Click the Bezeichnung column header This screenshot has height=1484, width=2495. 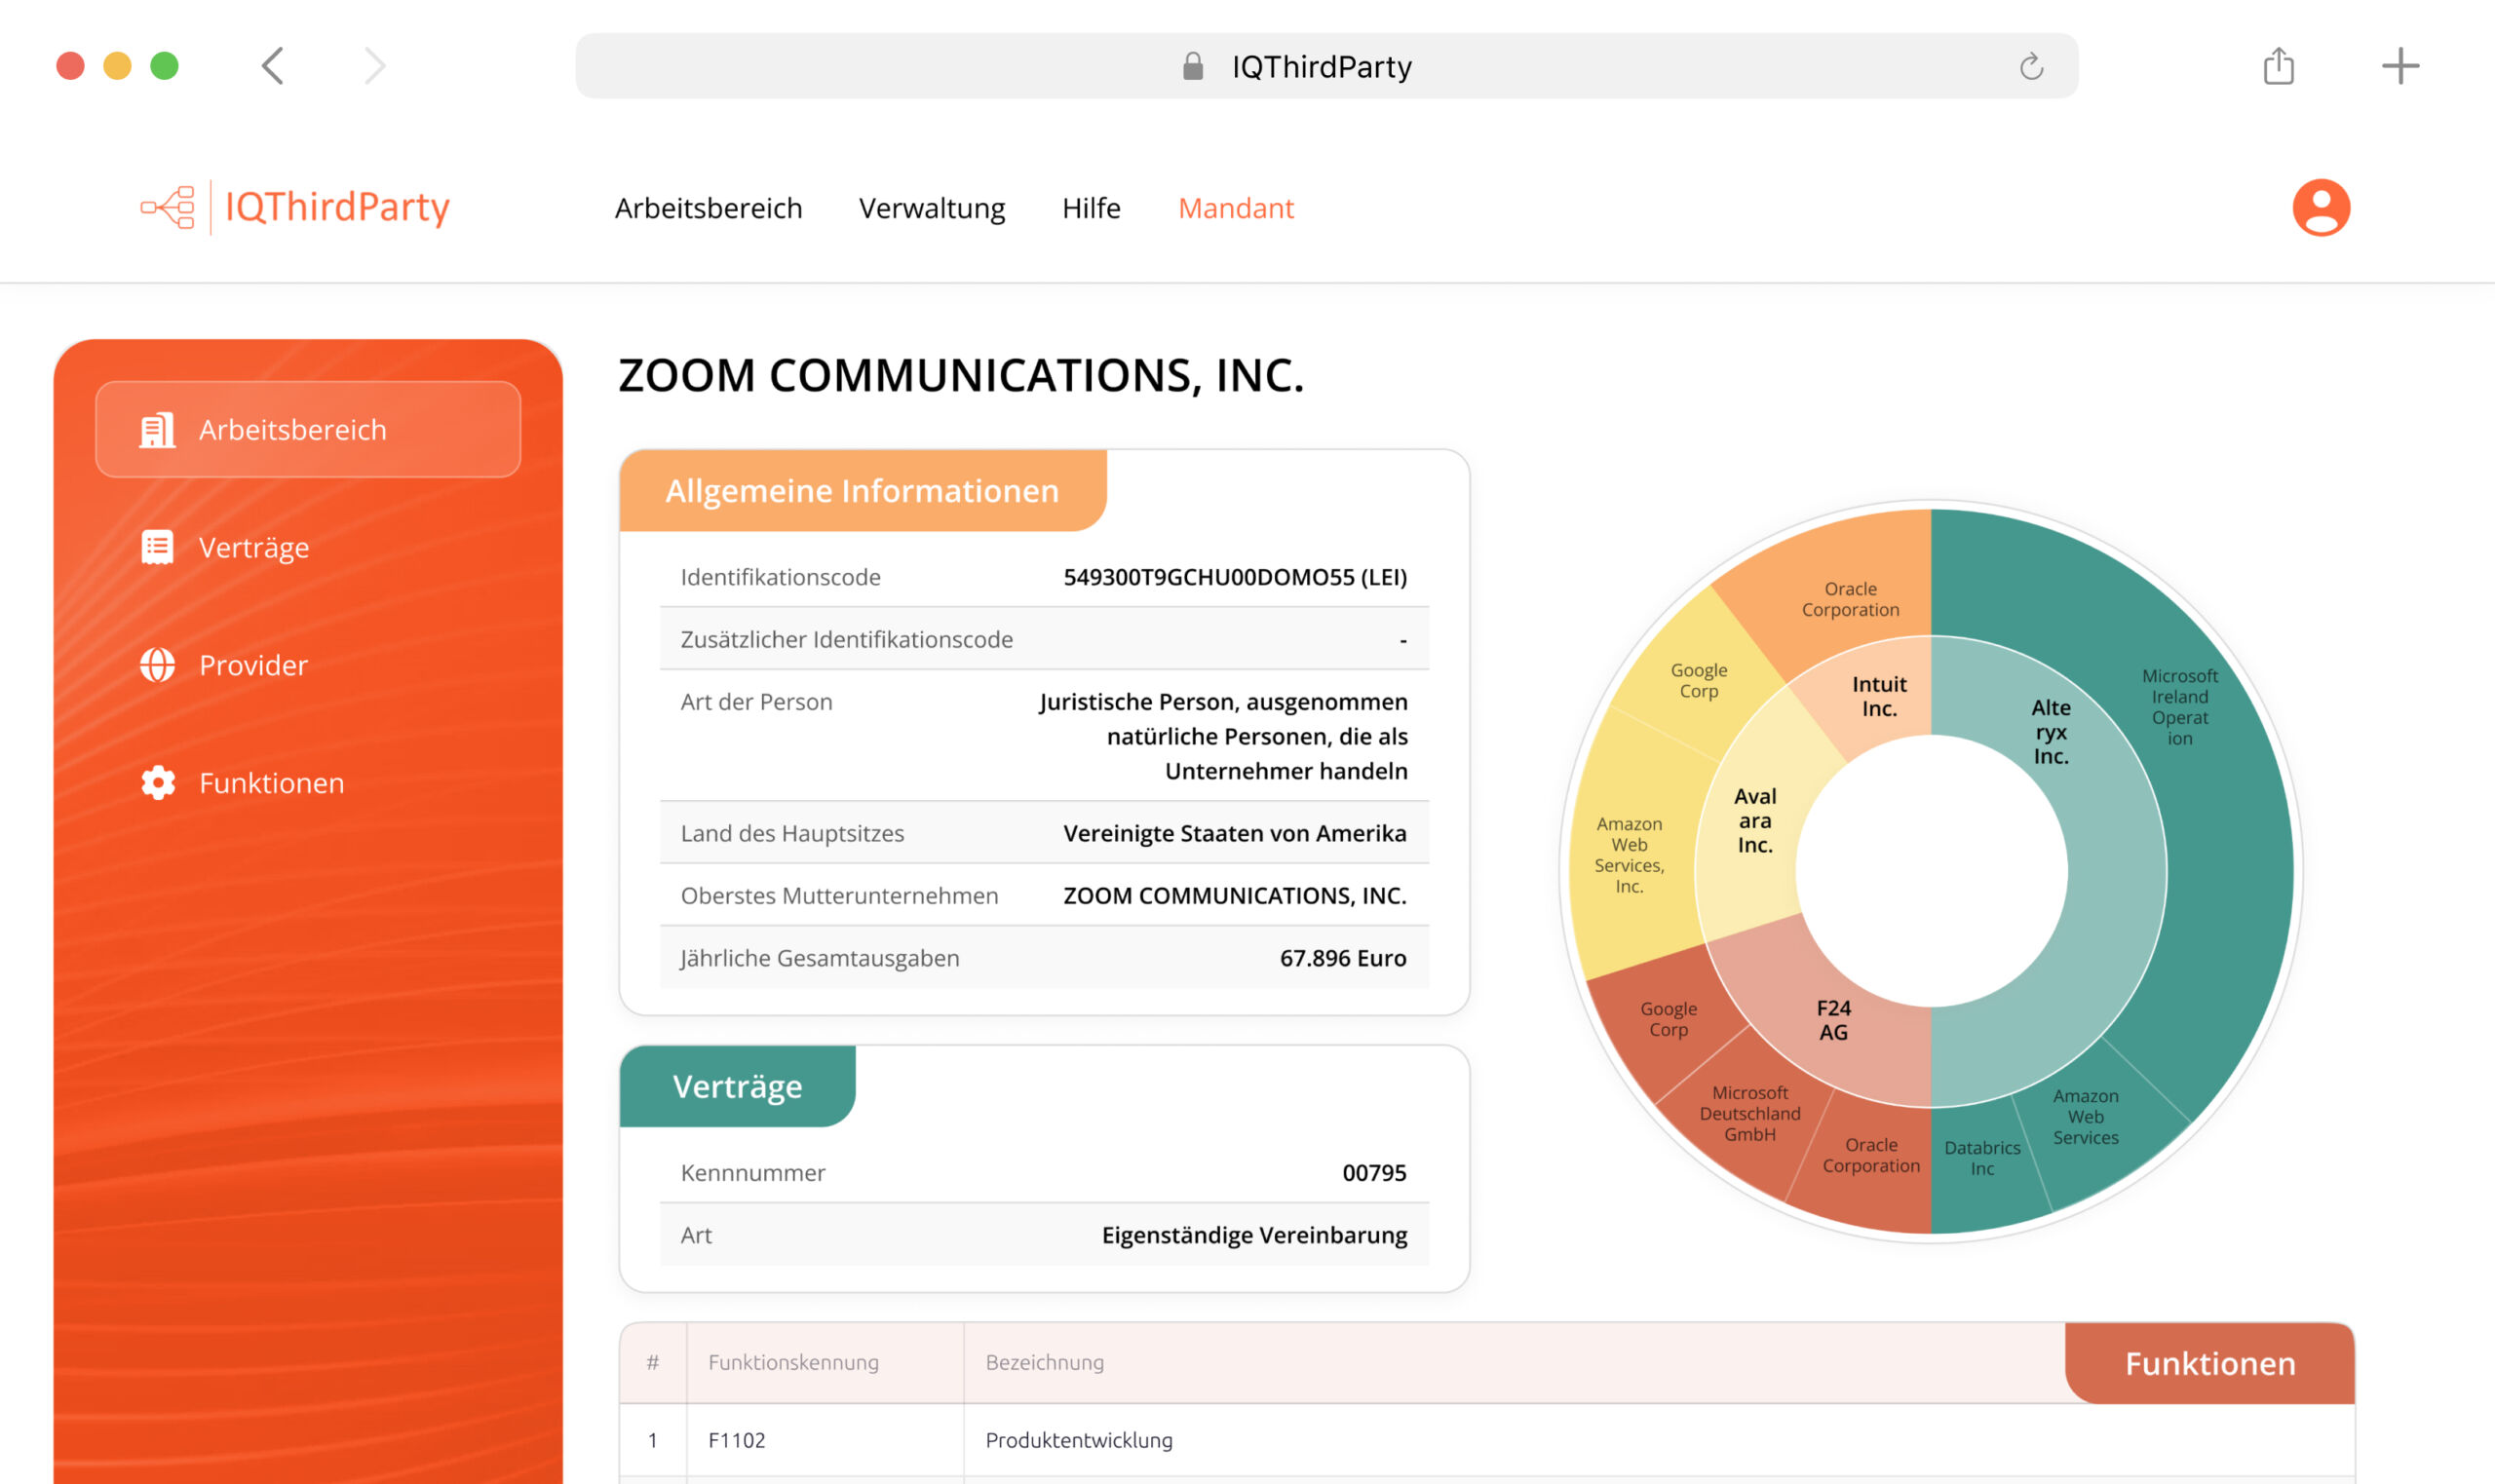click(1044, 1362)
